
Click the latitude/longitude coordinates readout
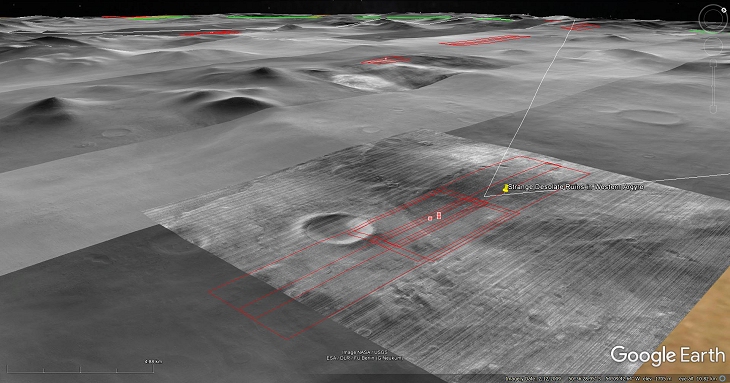603,378
